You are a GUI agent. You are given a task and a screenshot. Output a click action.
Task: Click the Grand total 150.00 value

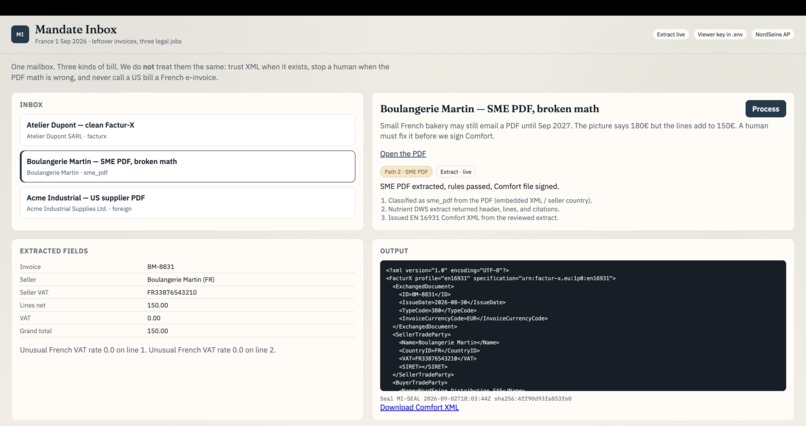tap(157, 331)
